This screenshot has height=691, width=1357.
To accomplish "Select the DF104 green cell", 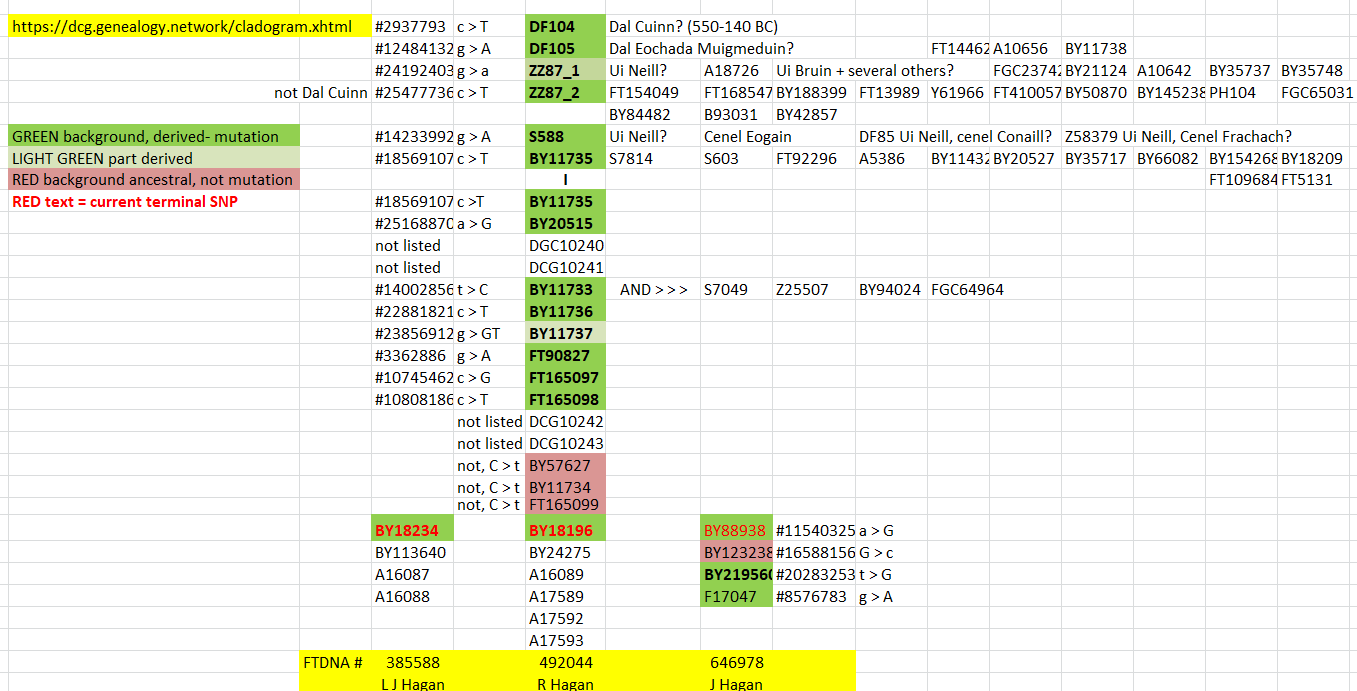I will coord(565,26).
